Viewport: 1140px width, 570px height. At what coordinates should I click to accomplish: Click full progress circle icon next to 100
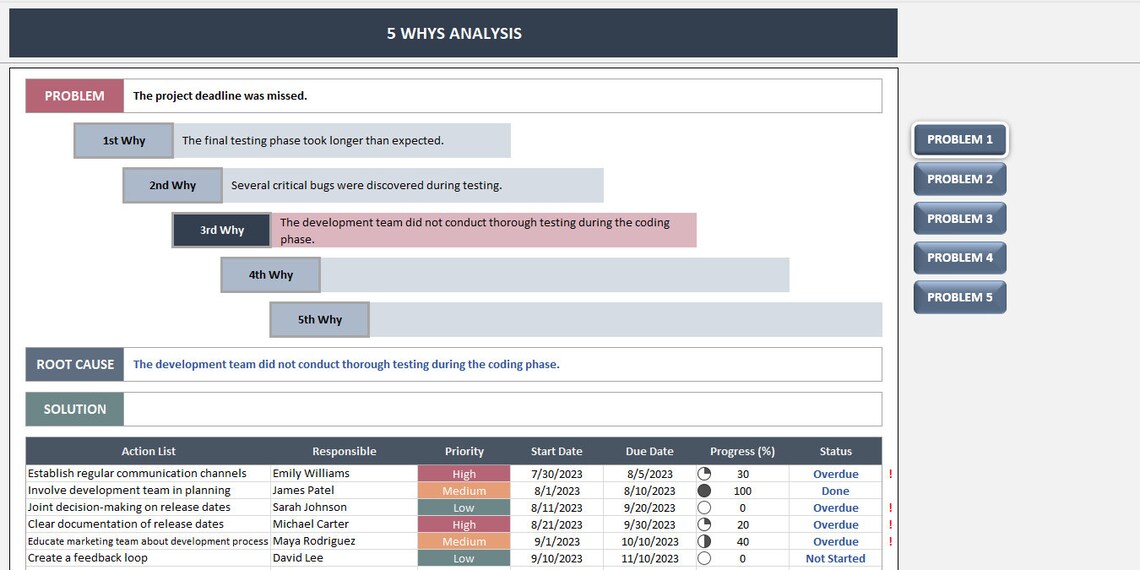704,491
